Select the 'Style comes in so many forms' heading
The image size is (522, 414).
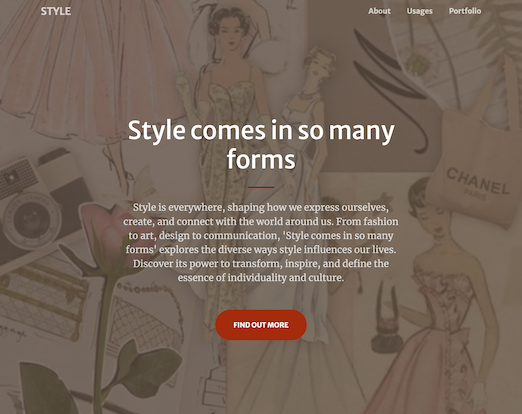tap(261, 145)
